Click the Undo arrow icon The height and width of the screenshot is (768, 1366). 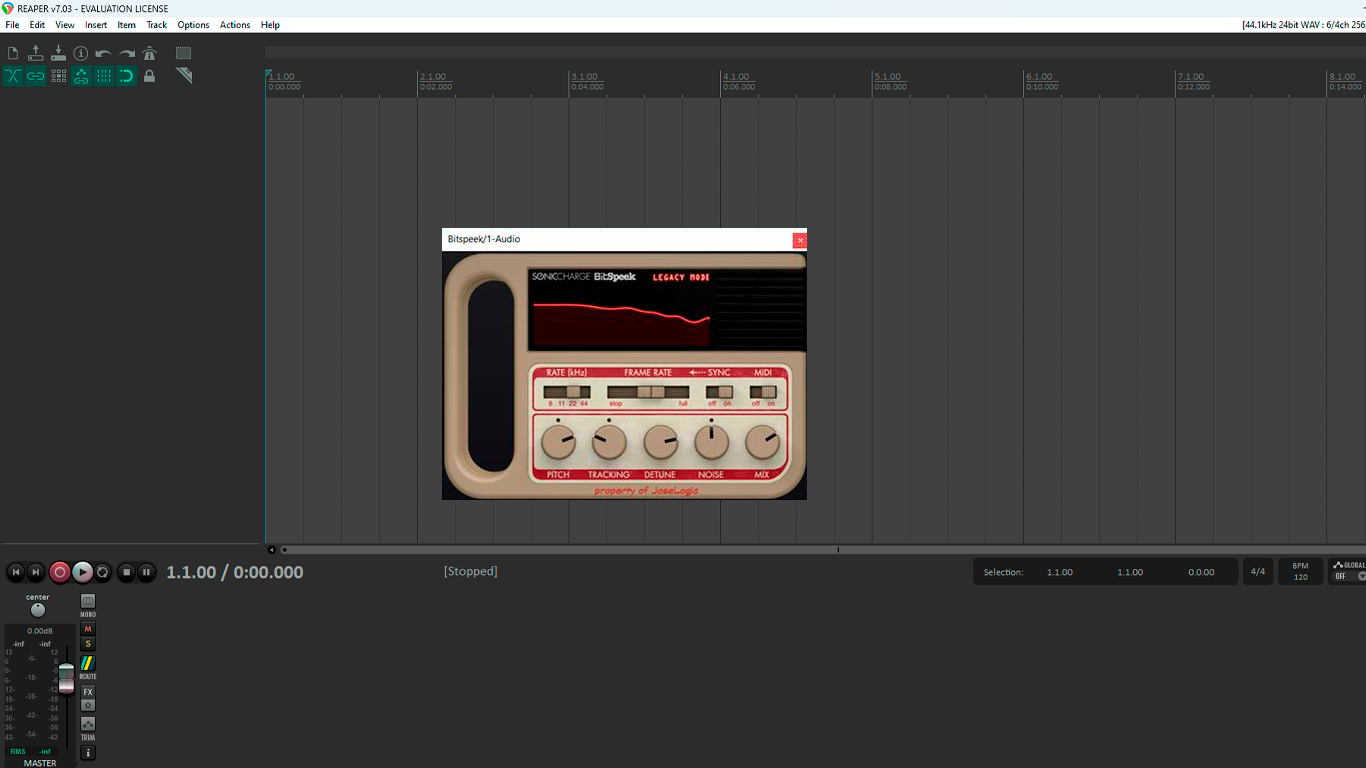103,53
